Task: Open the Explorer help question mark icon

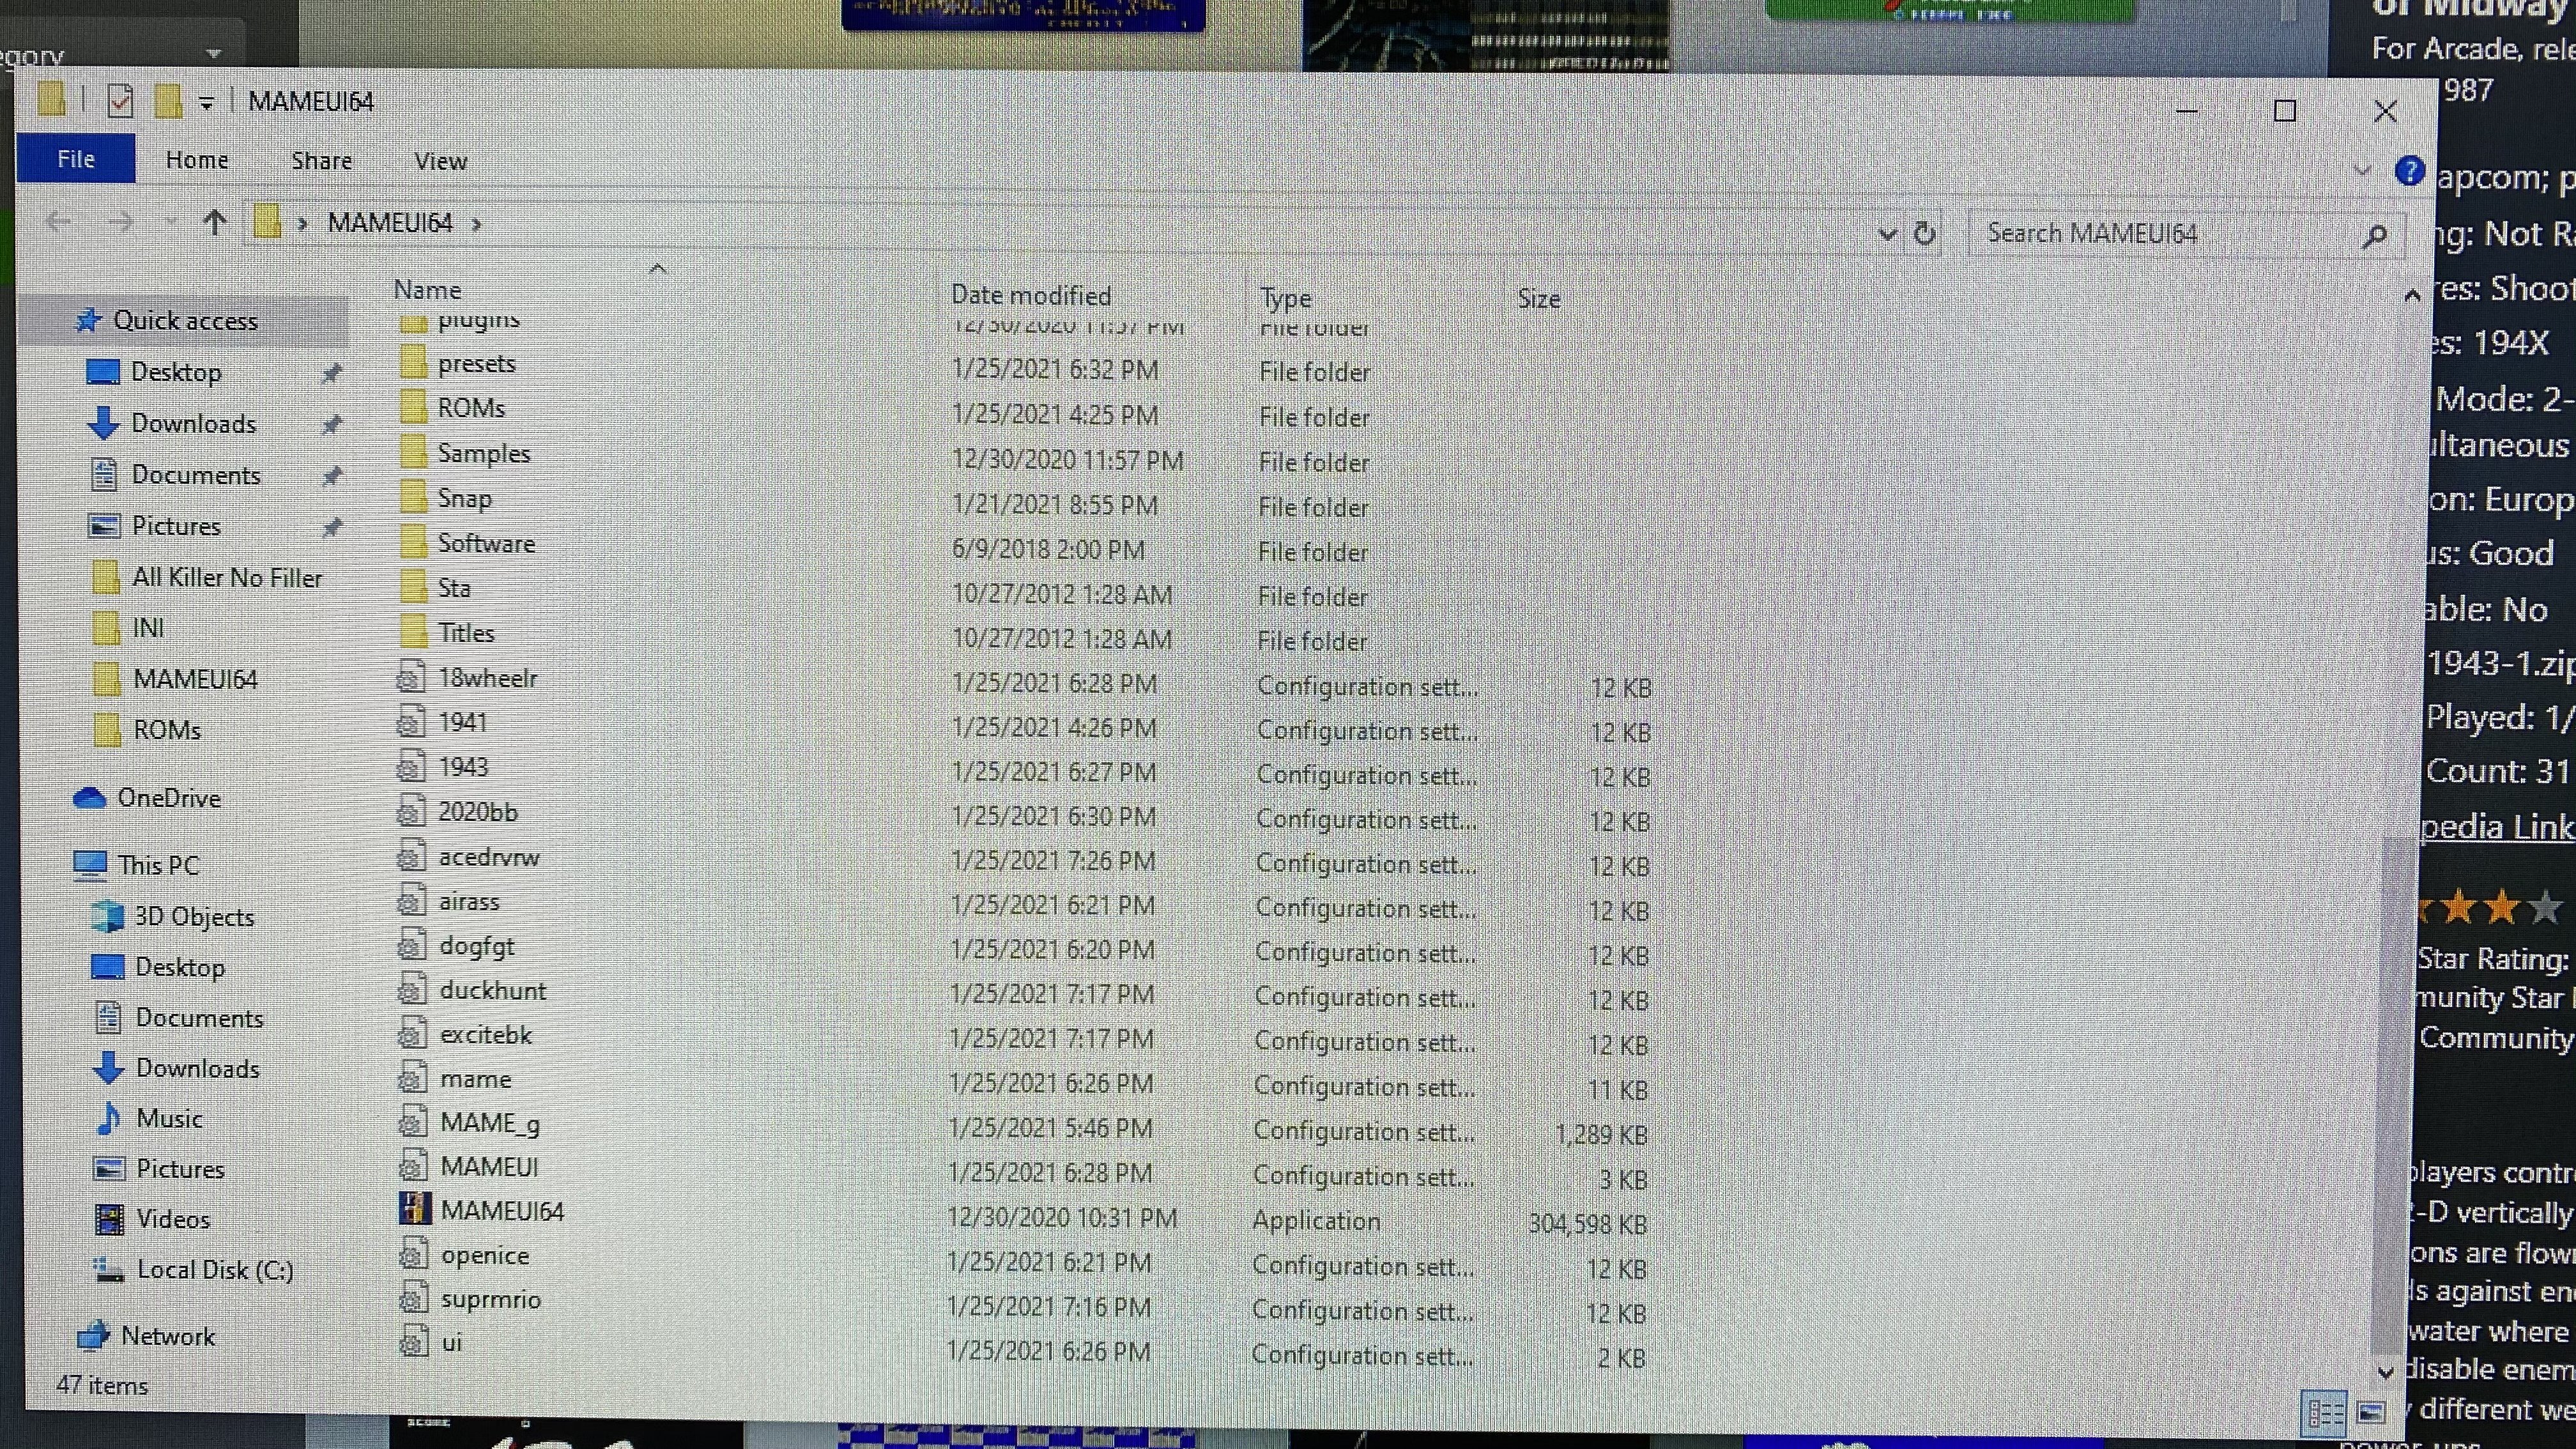Action: pyautogui.click(x=2409, y=171)
